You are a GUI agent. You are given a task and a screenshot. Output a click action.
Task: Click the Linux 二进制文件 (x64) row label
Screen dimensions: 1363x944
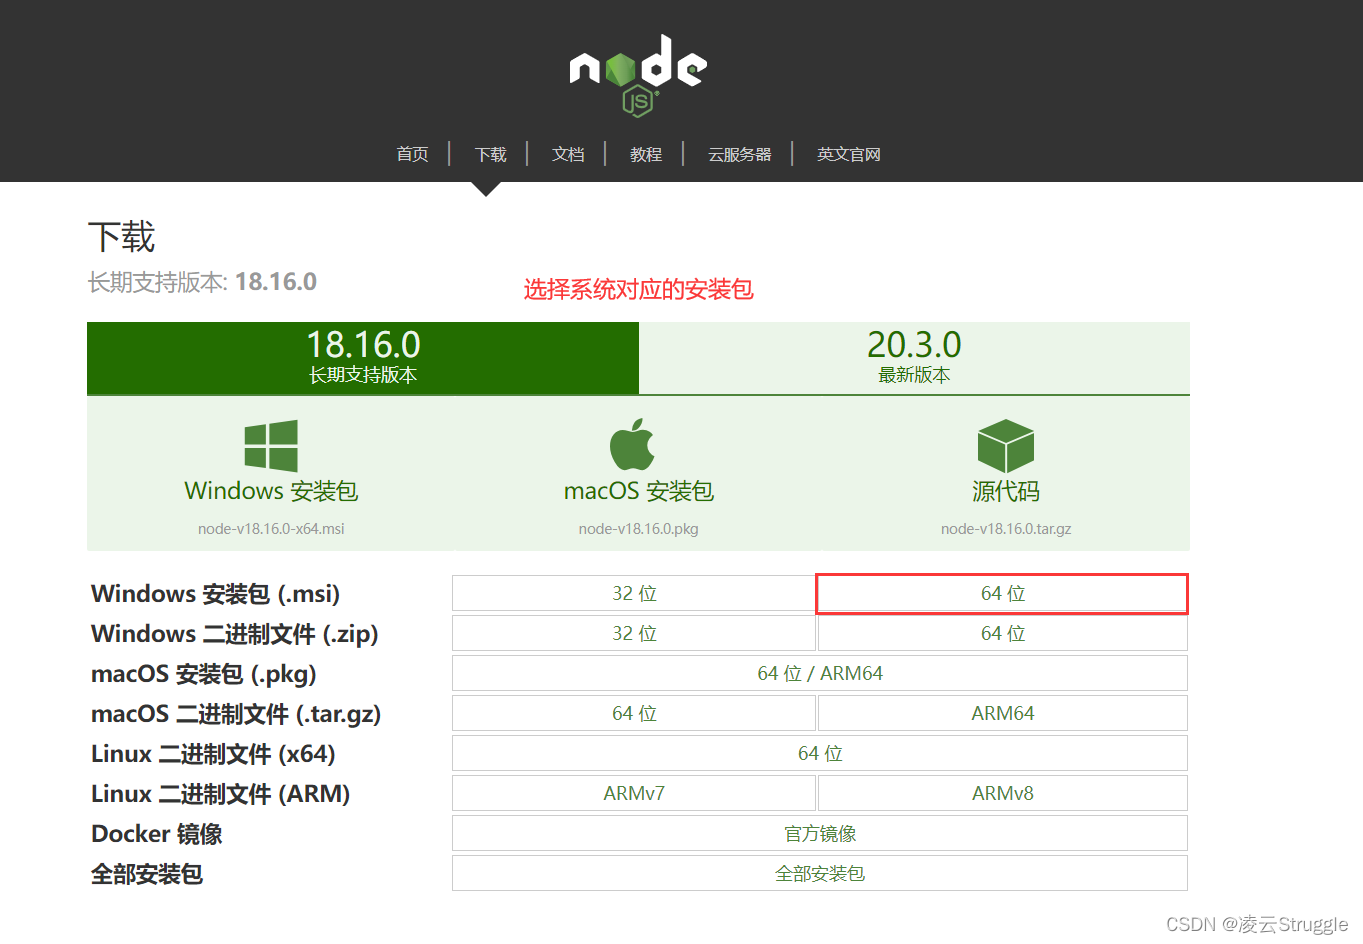[x=213, y=754]
